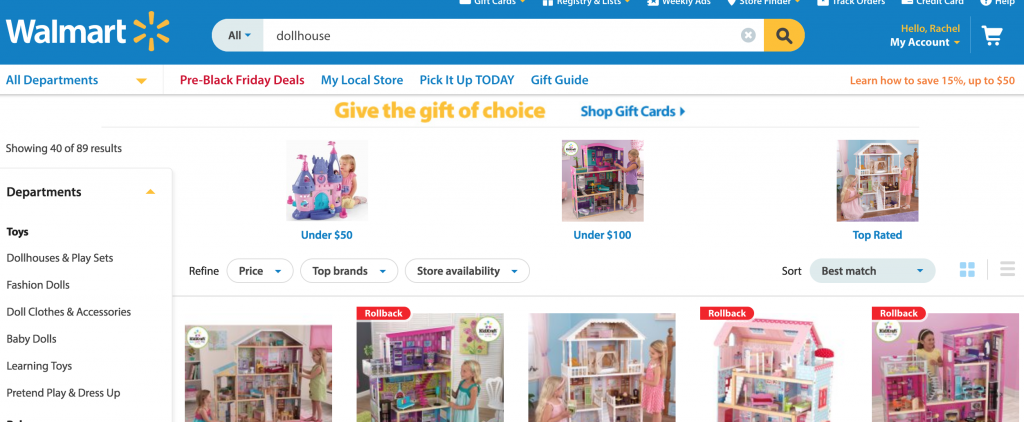Open the Top brands filter dropdown
The height and width of the screenshot is (422, 1024).
click(x=349, y=271)
